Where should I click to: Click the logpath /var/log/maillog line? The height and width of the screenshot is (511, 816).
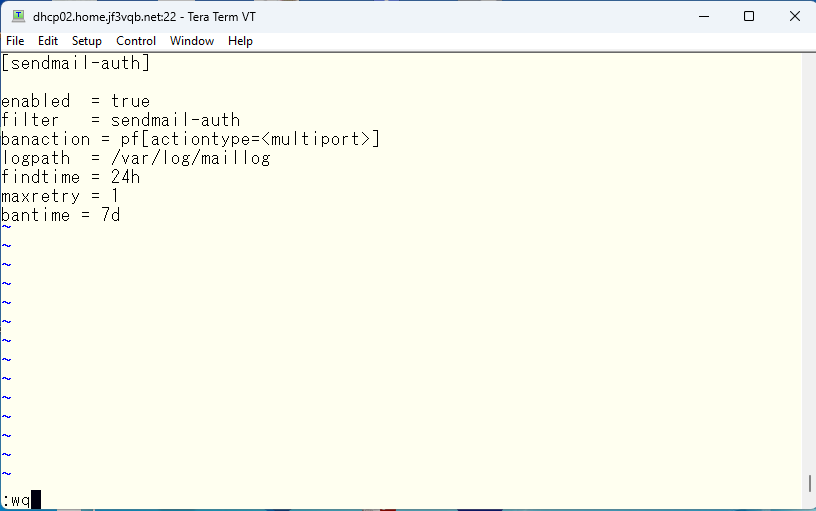[136, 158]
